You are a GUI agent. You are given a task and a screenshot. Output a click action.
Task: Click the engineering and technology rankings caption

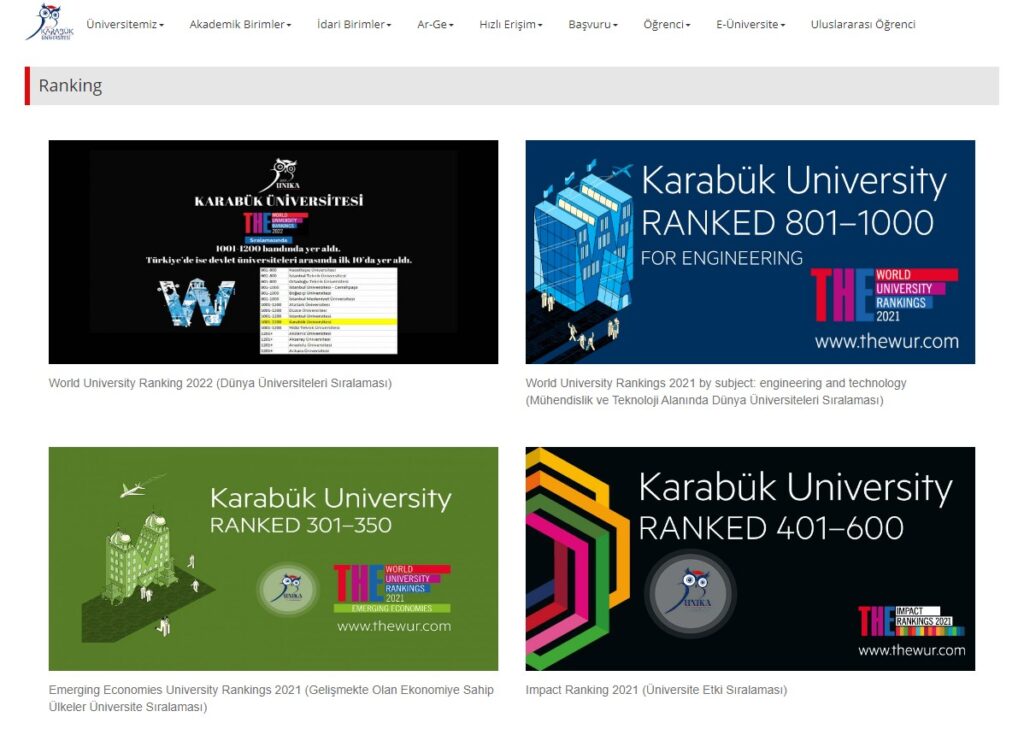coord(716,391)
